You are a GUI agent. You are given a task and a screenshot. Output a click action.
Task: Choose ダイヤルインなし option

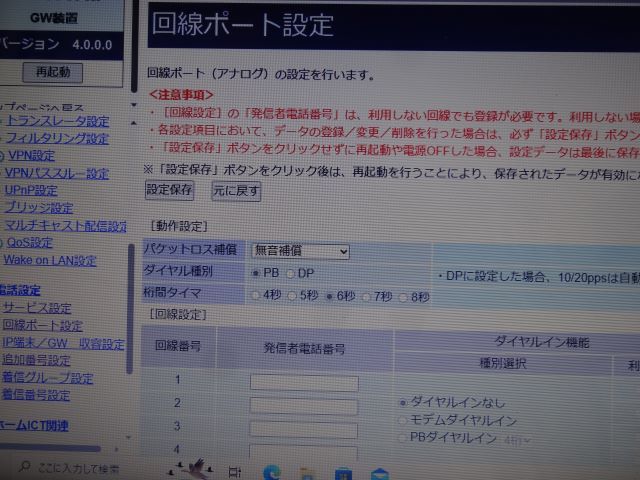tap(403, 402)
